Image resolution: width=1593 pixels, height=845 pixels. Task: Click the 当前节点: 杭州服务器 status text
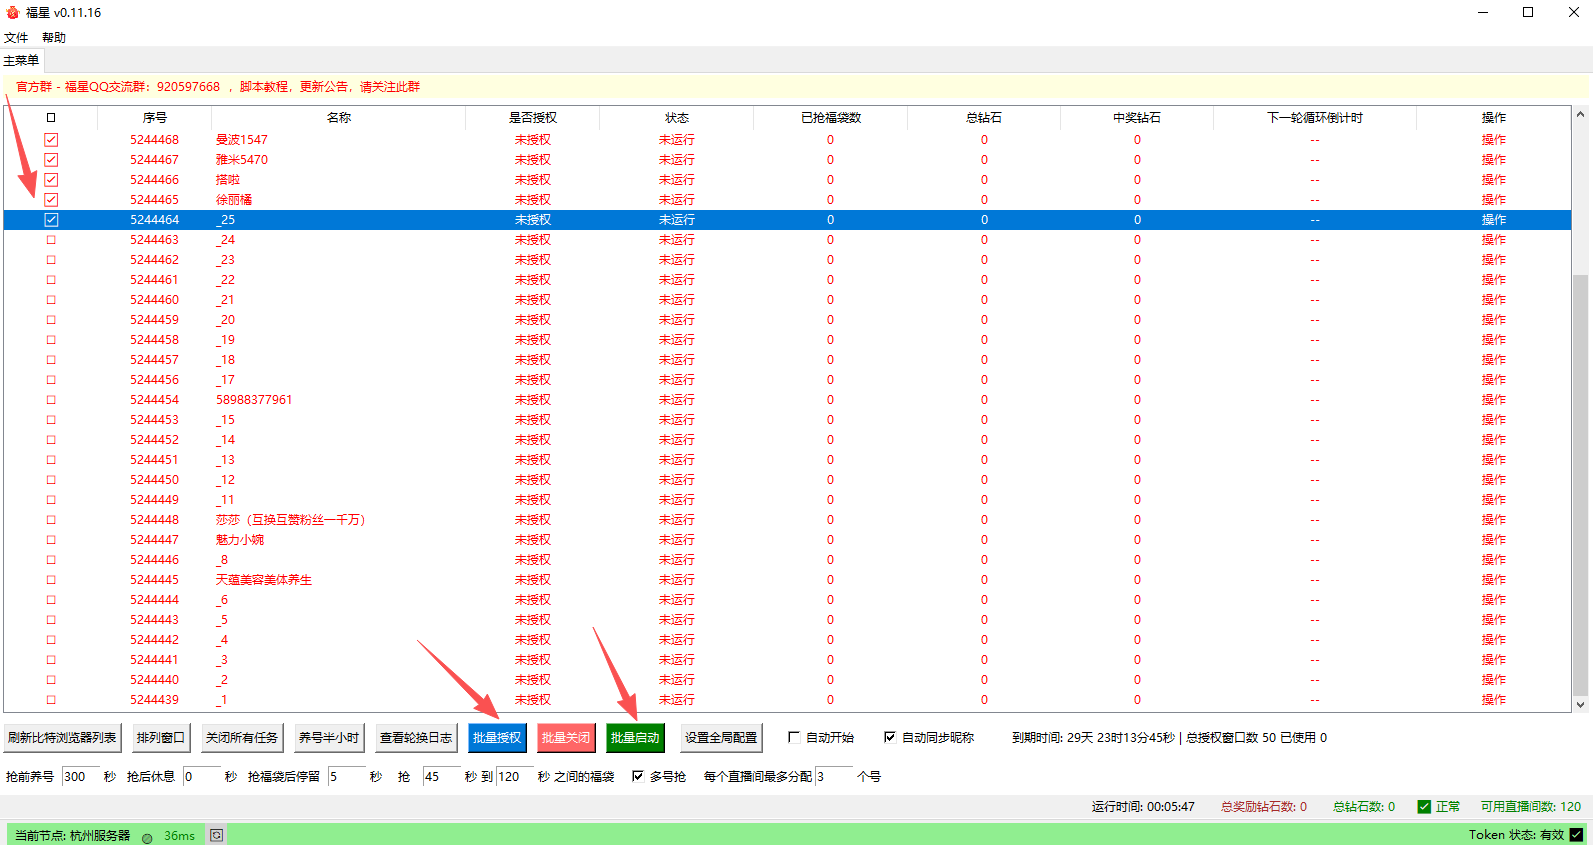click(x=72, y=835)
